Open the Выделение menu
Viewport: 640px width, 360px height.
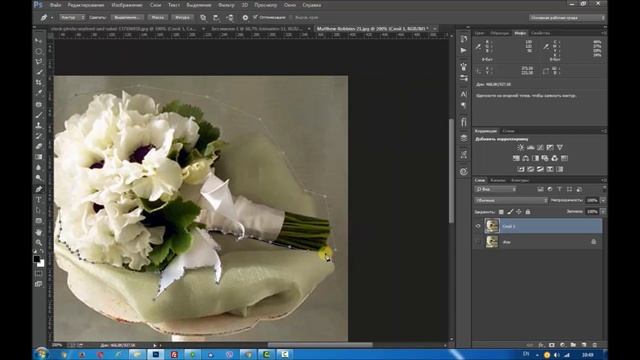(199, 5)
